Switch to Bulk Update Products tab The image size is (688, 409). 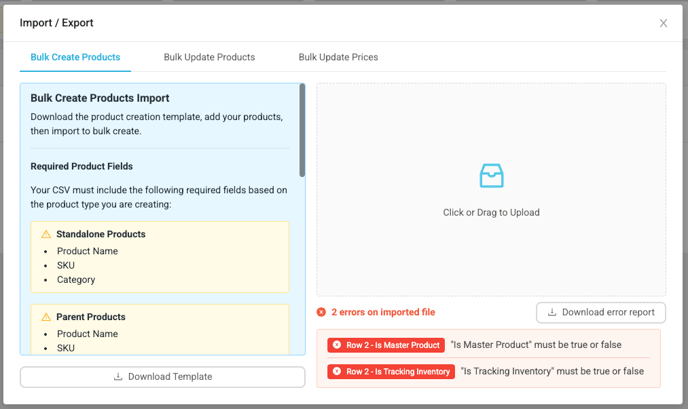[x=209, y=57]
